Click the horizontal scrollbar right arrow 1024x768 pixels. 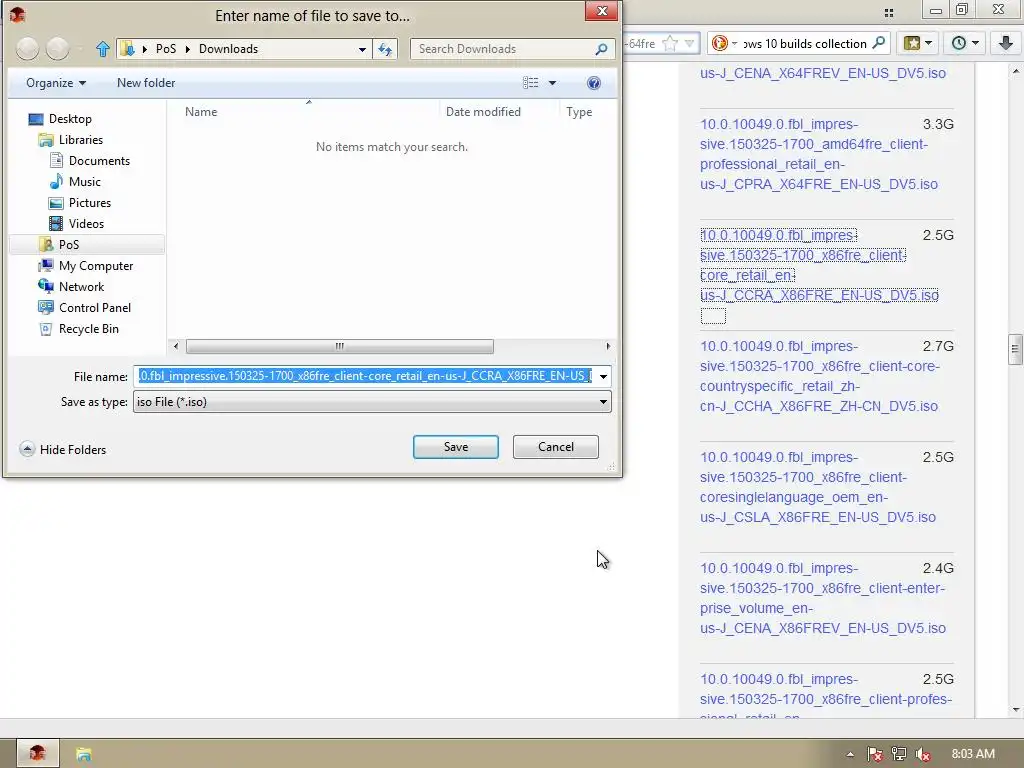click(x=608, y=346)
